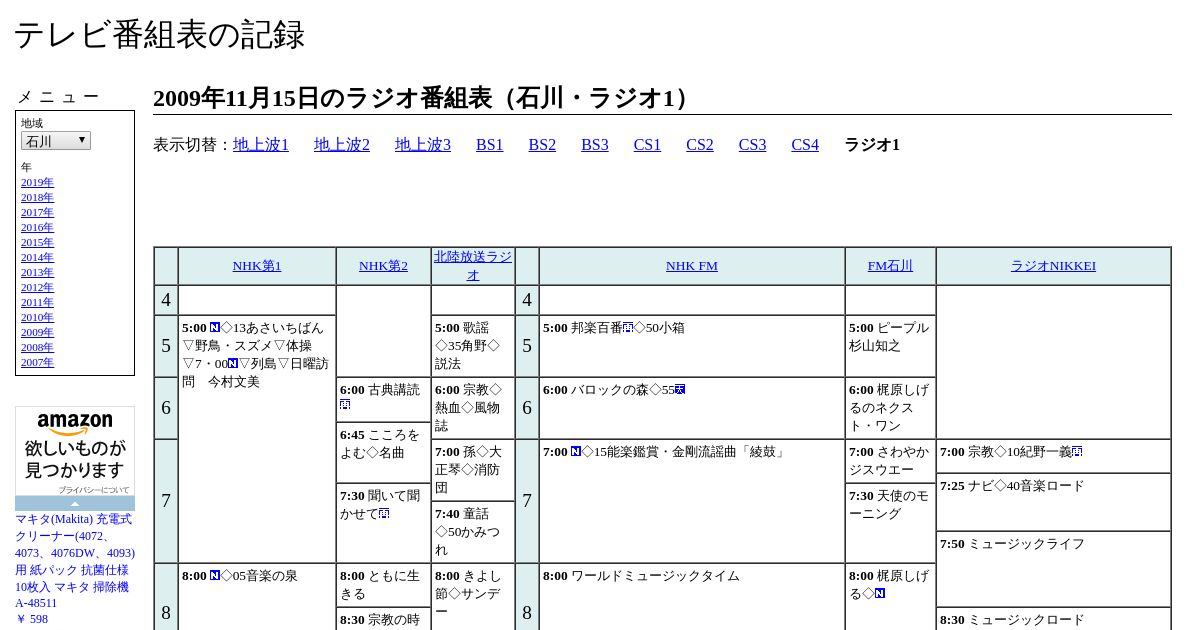This screenshot has height=630, width=1200.
Task: Click the icon beside 7:30 聞いて聞かせて
Action: pos(384,513)
